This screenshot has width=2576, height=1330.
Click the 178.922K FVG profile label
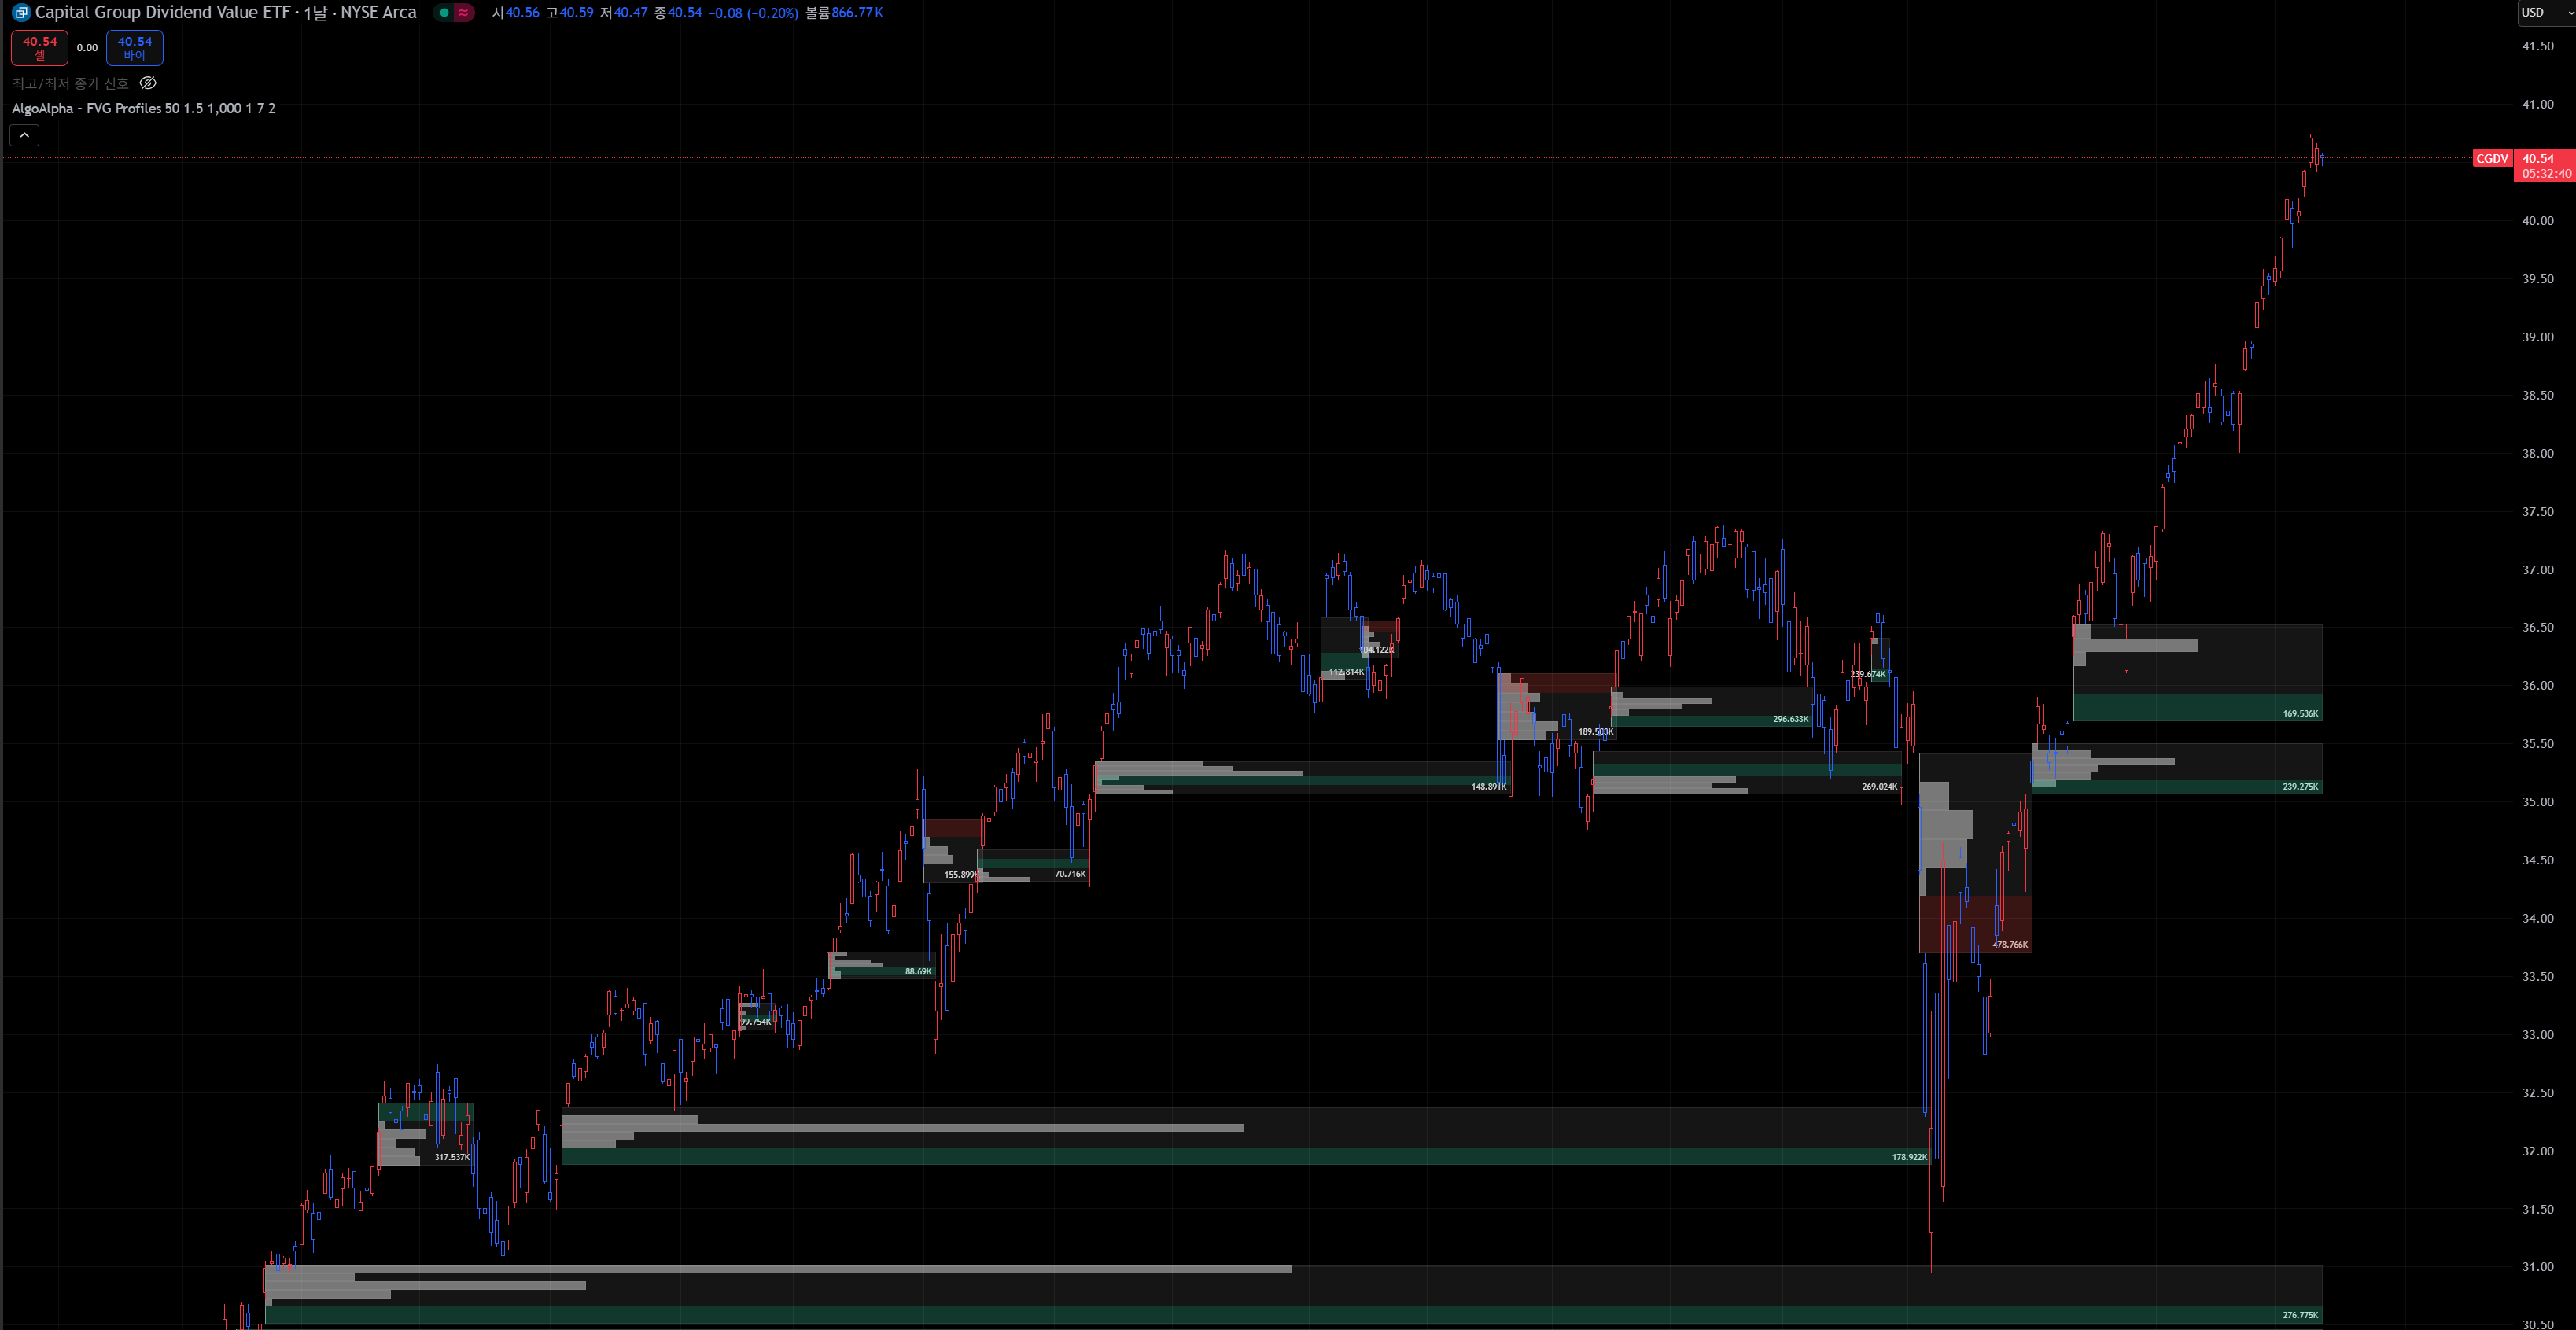[1908, 1157]
